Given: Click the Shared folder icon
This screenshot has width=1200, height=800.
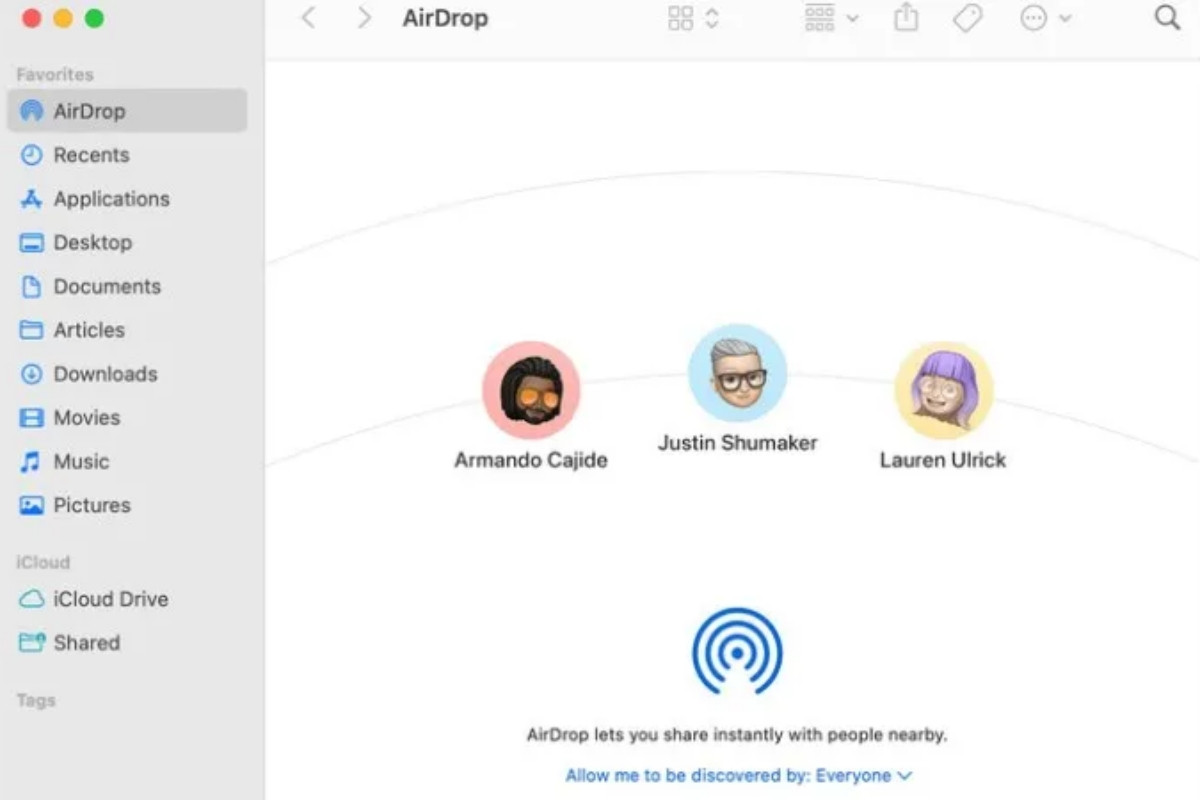Looking at the screenshot, I should coord(32,643).
